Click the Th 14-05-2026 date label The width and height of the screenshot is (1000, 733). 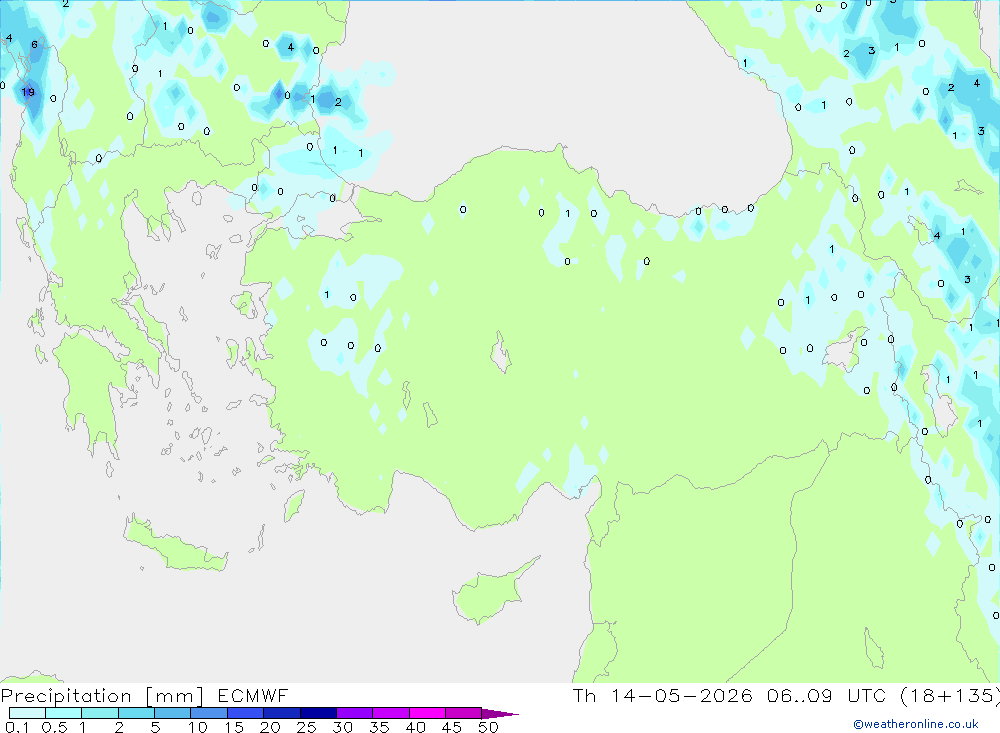(x=663, y=695)
